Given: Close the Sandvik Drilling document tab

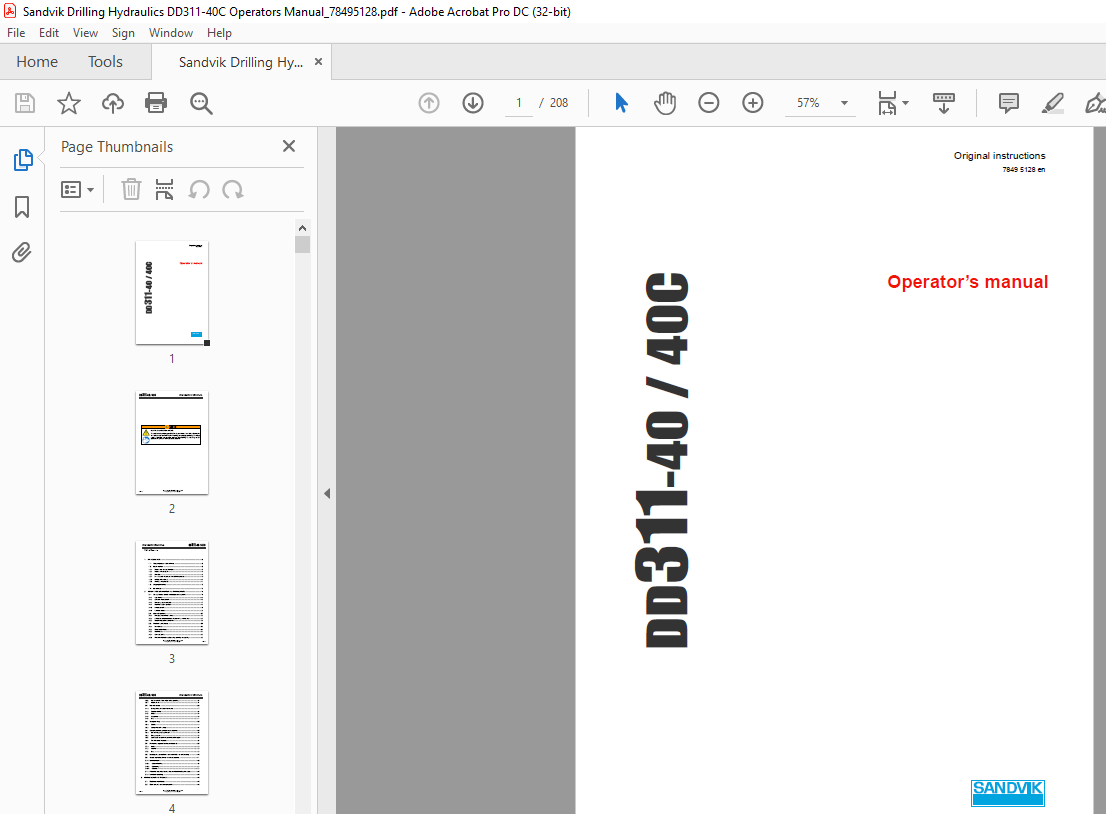Looking at the screenshot, I should coord(318,61).
